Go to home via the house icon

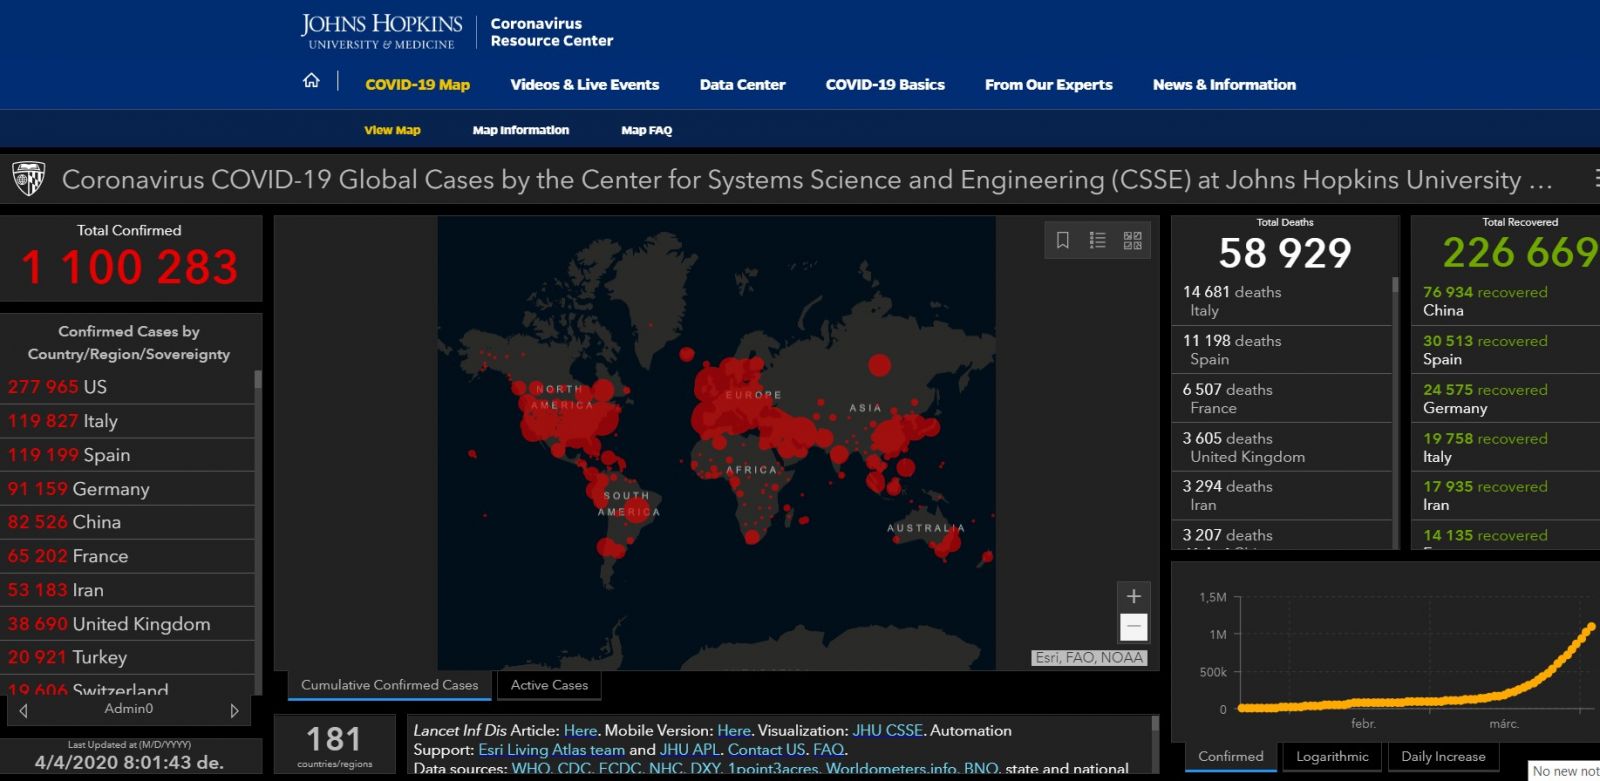click(x=311, y=81)
